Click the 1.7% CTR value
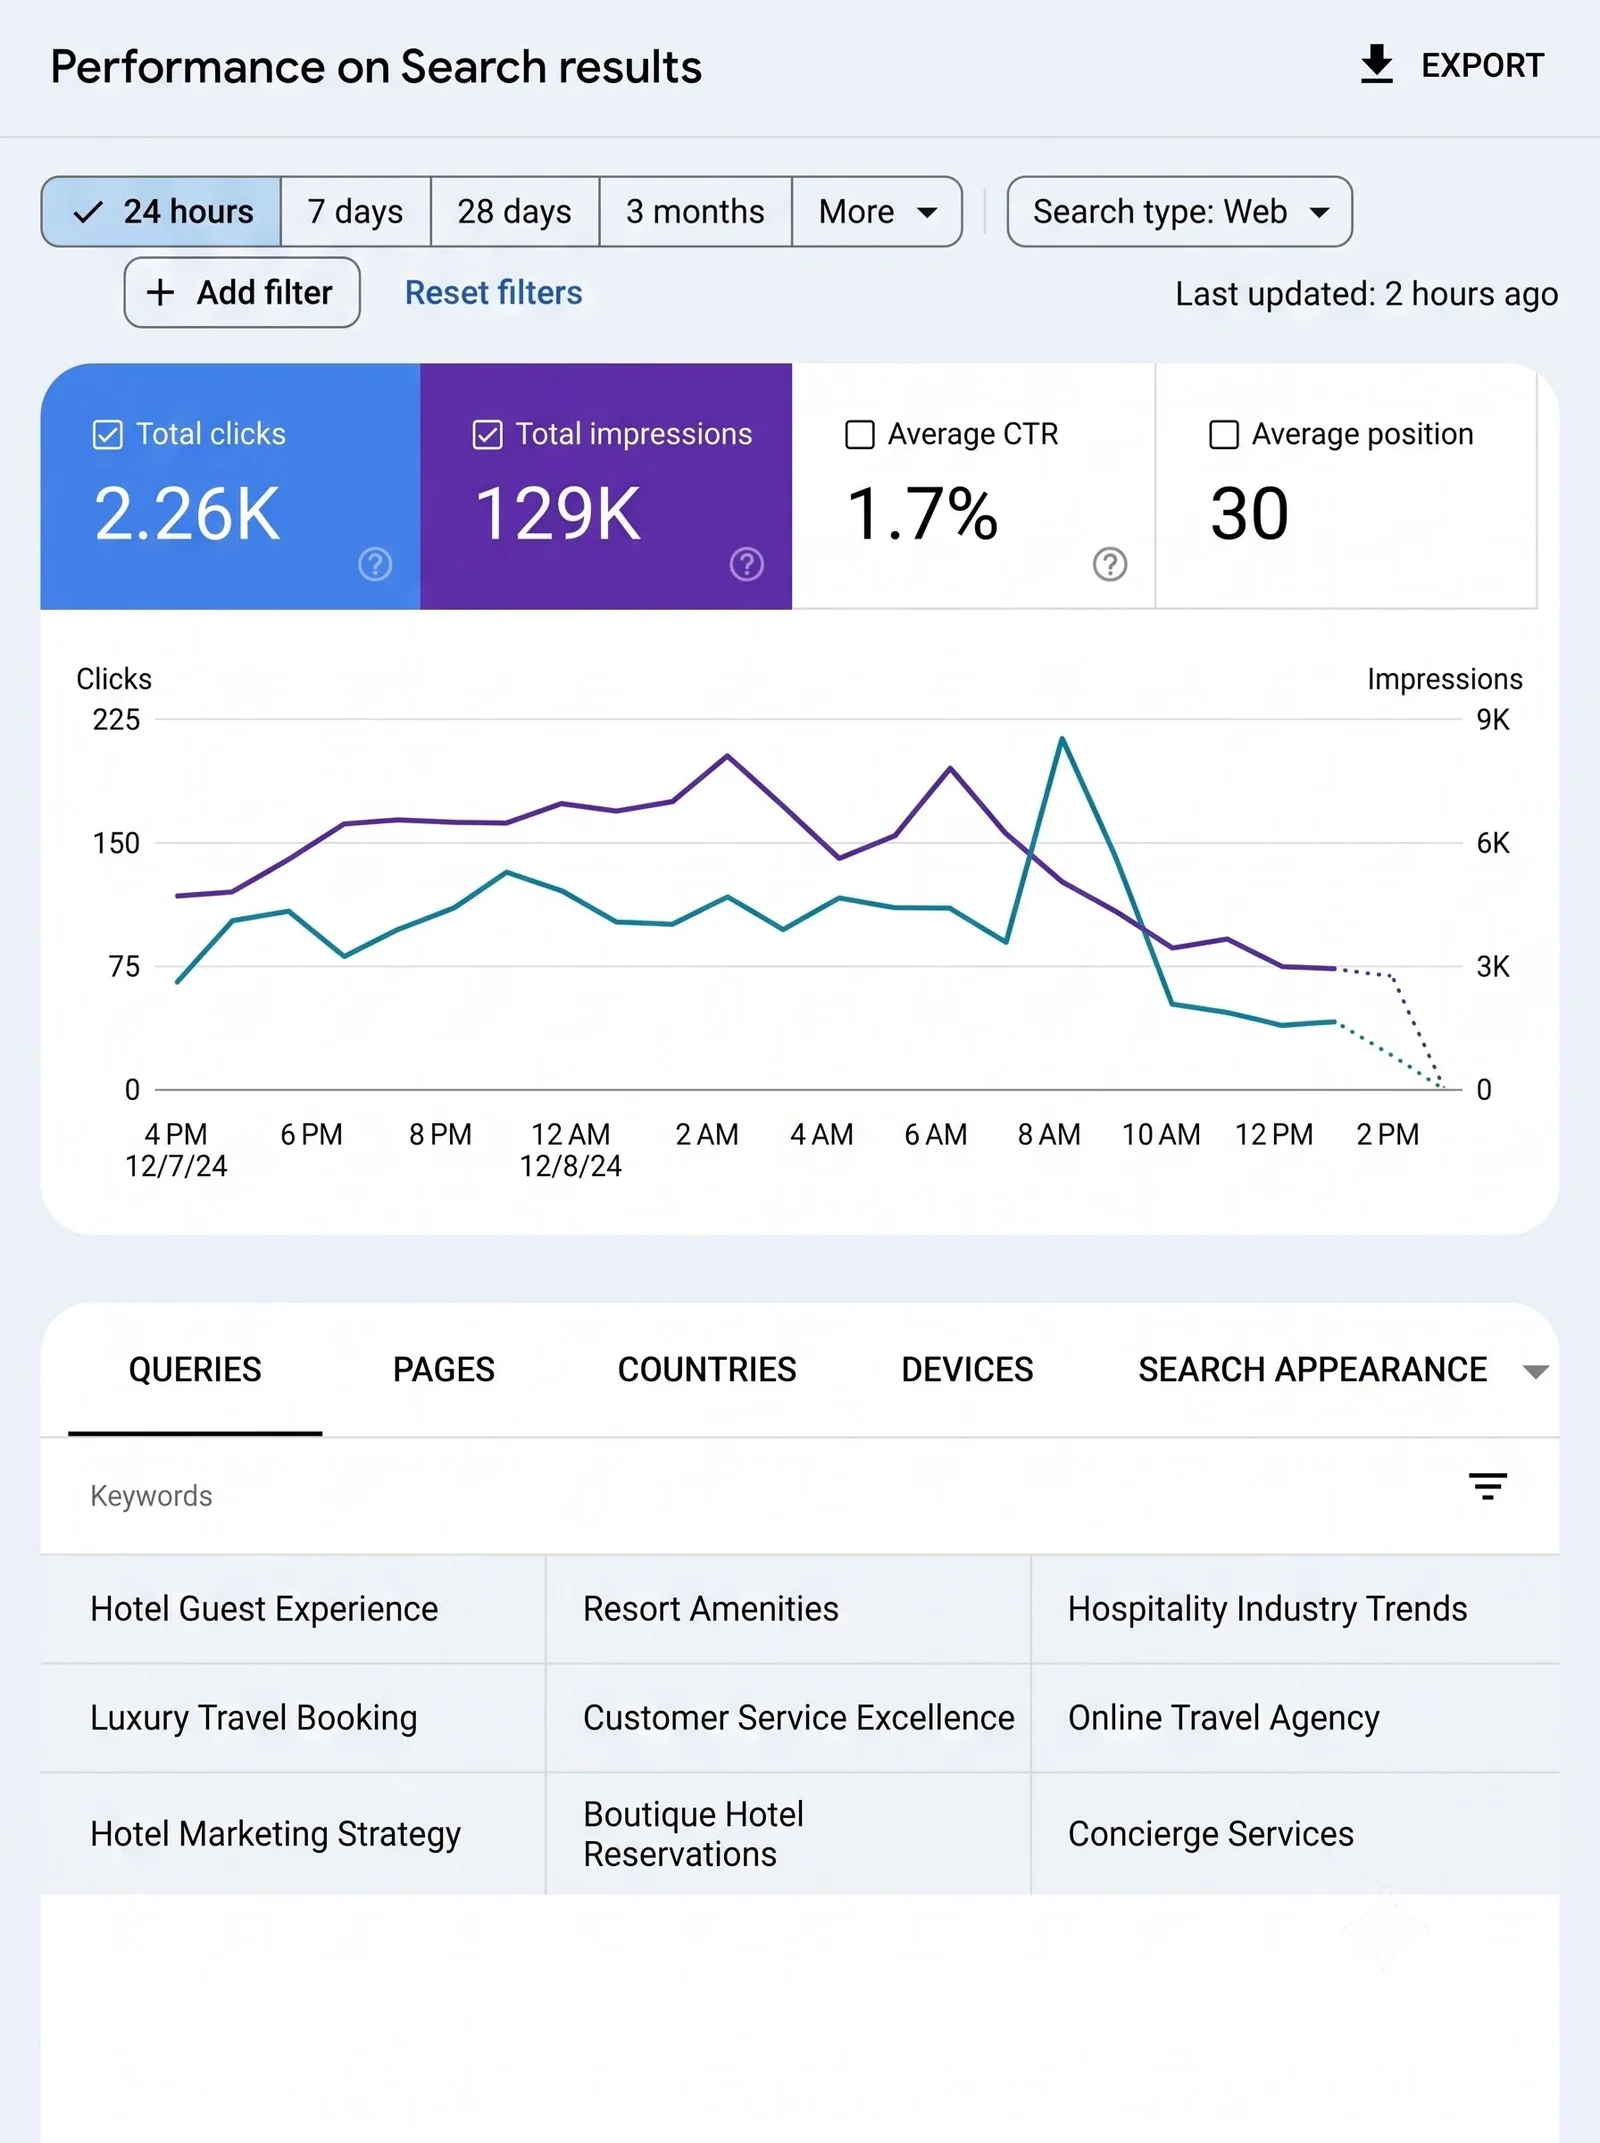This screenshot has width=1600, height=2143. [922, 514]
